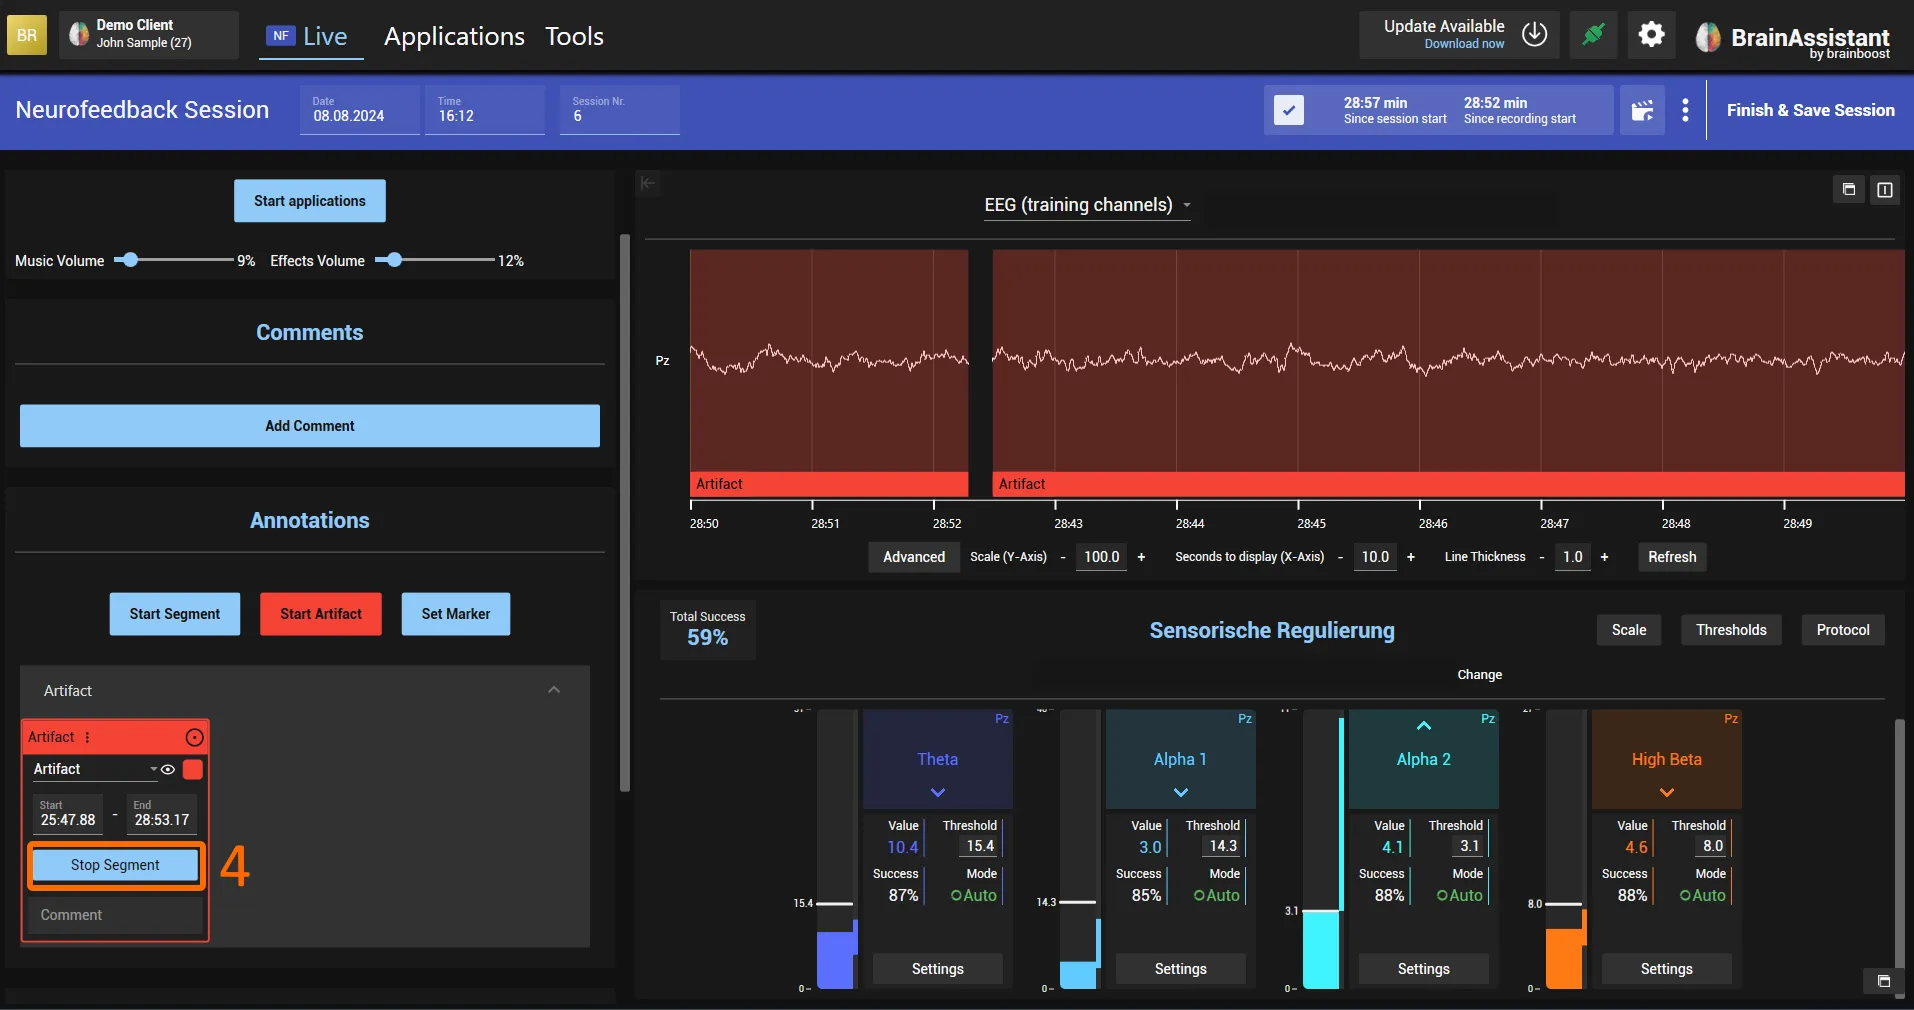This screenshot has height=1010, width=1914.
Task: Collapse the Artifact annotation group
Action: coord(554,690)
